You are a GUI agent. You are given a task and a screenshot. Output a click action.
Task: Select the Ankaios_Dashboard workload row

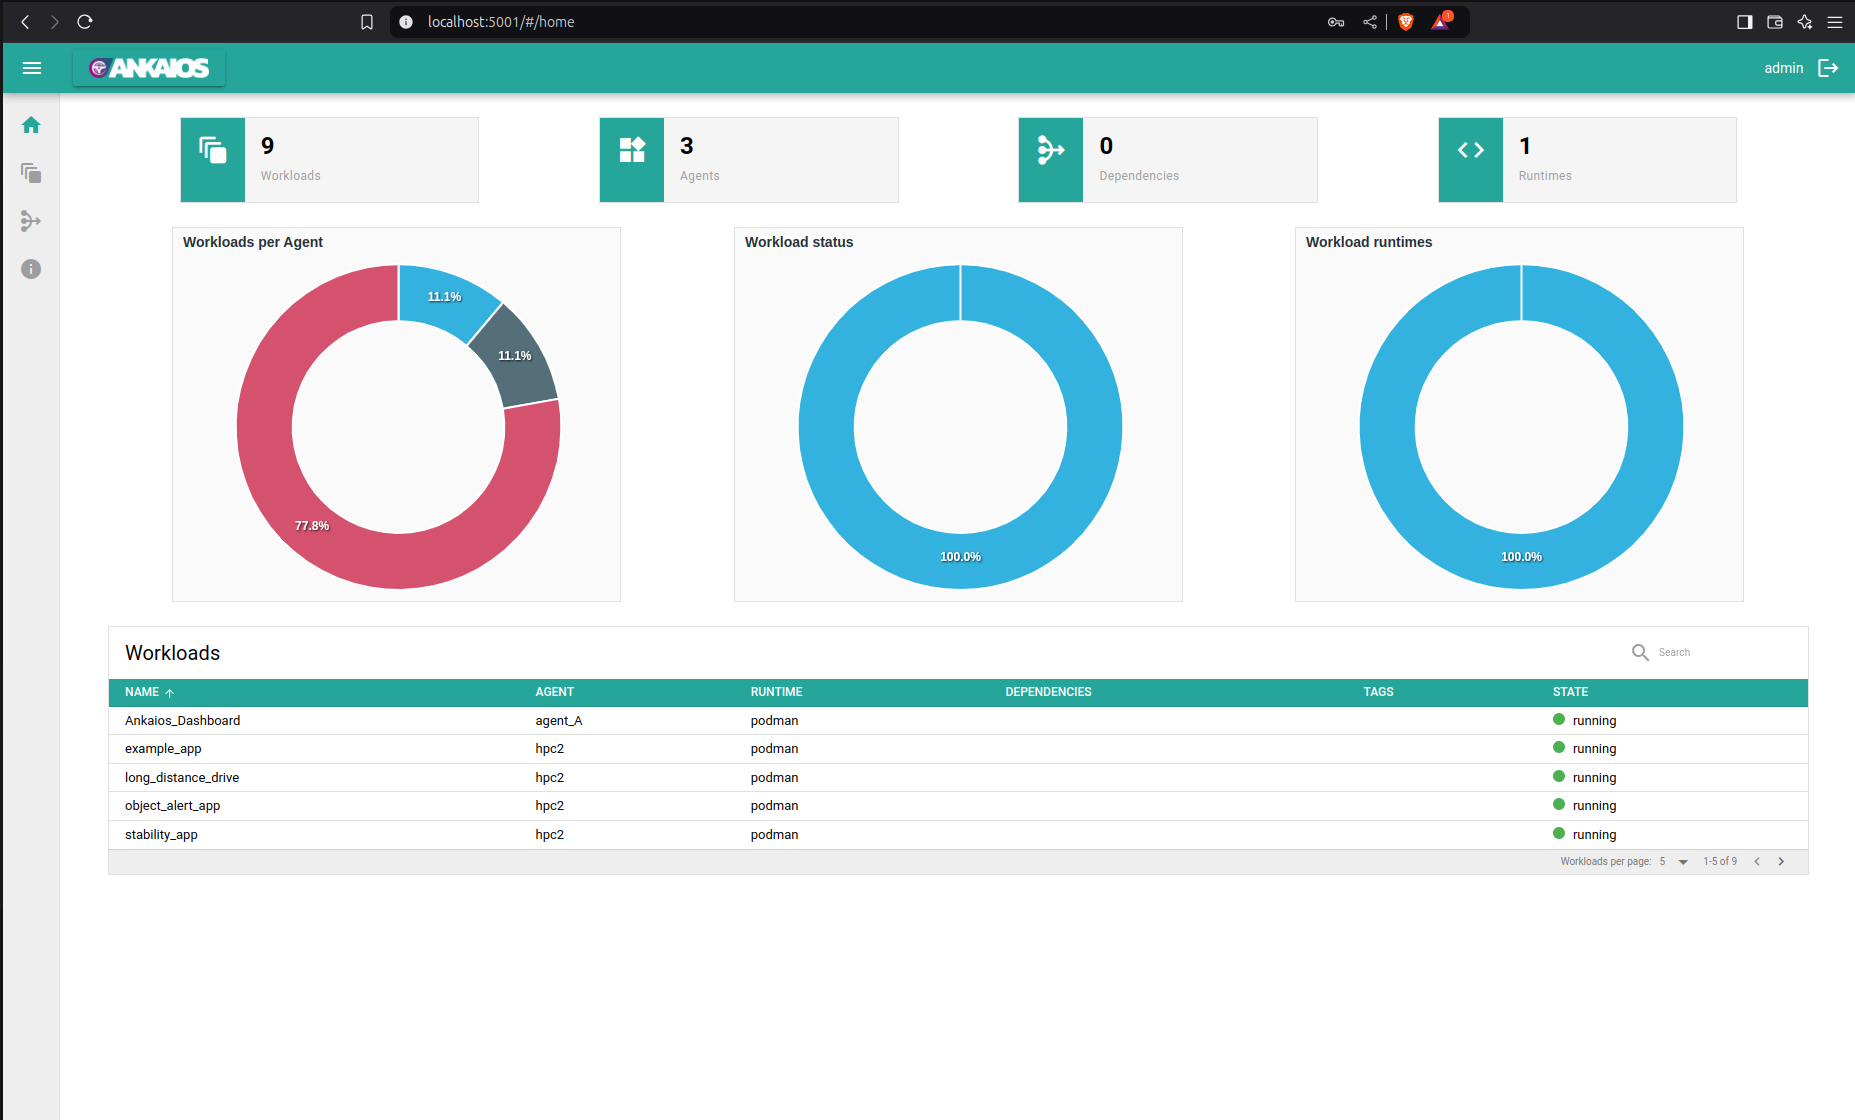(x=958, y=721)
